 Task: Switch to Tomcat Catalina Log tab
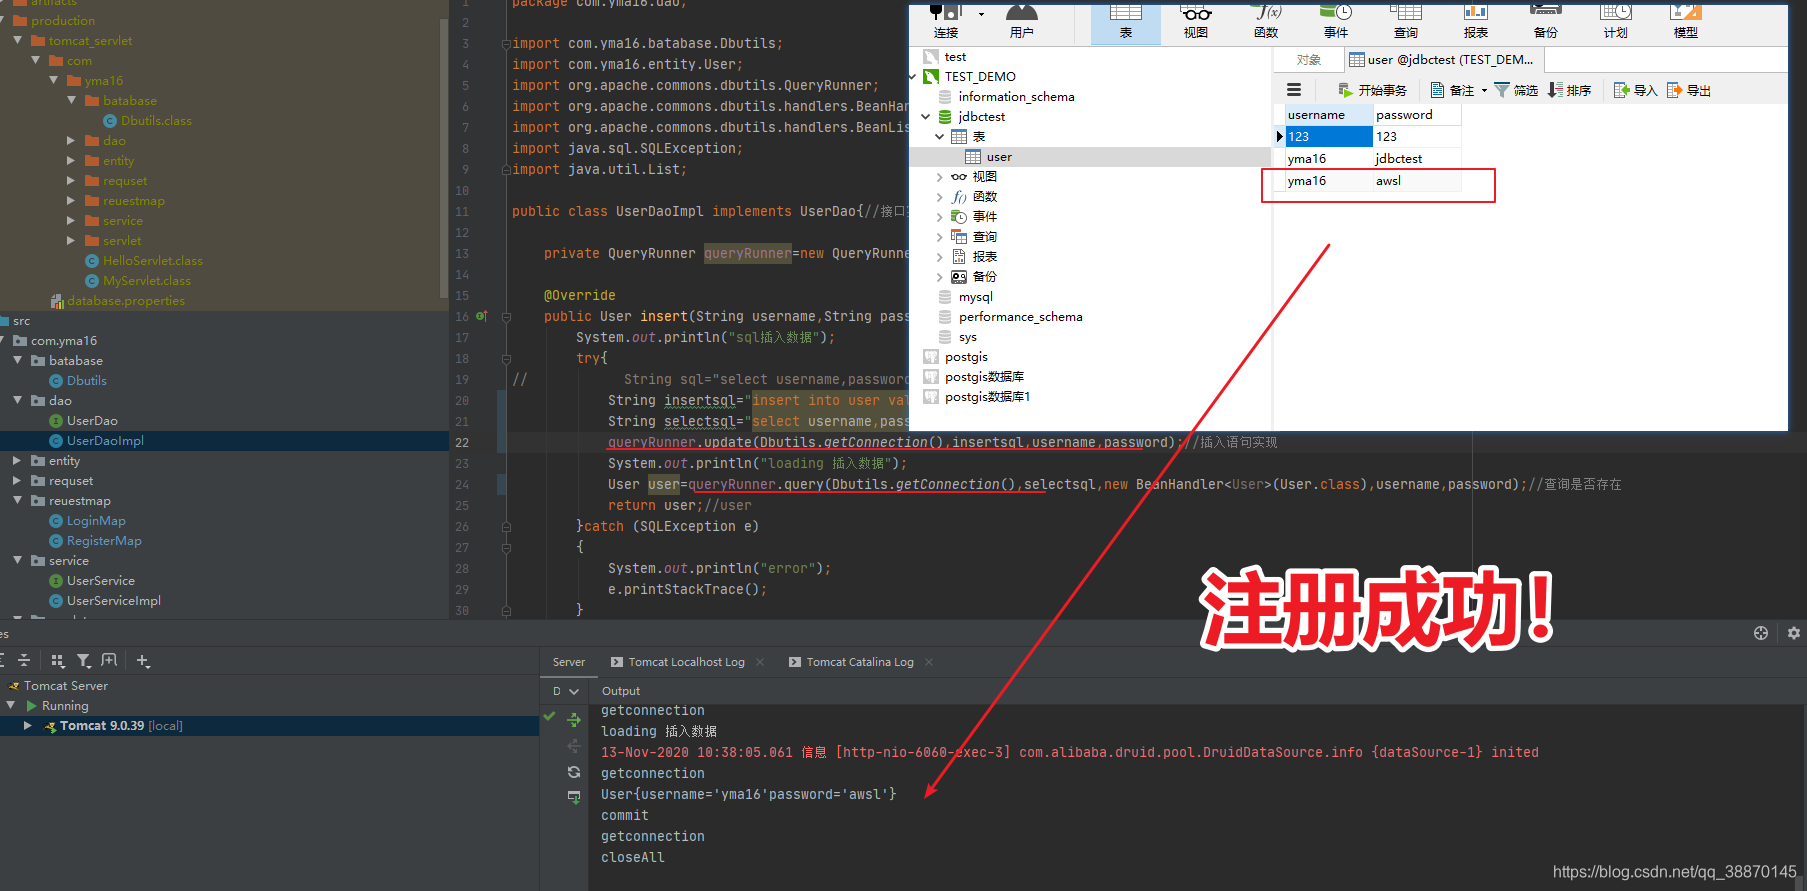pyautogui.click(x=860, y=662)
